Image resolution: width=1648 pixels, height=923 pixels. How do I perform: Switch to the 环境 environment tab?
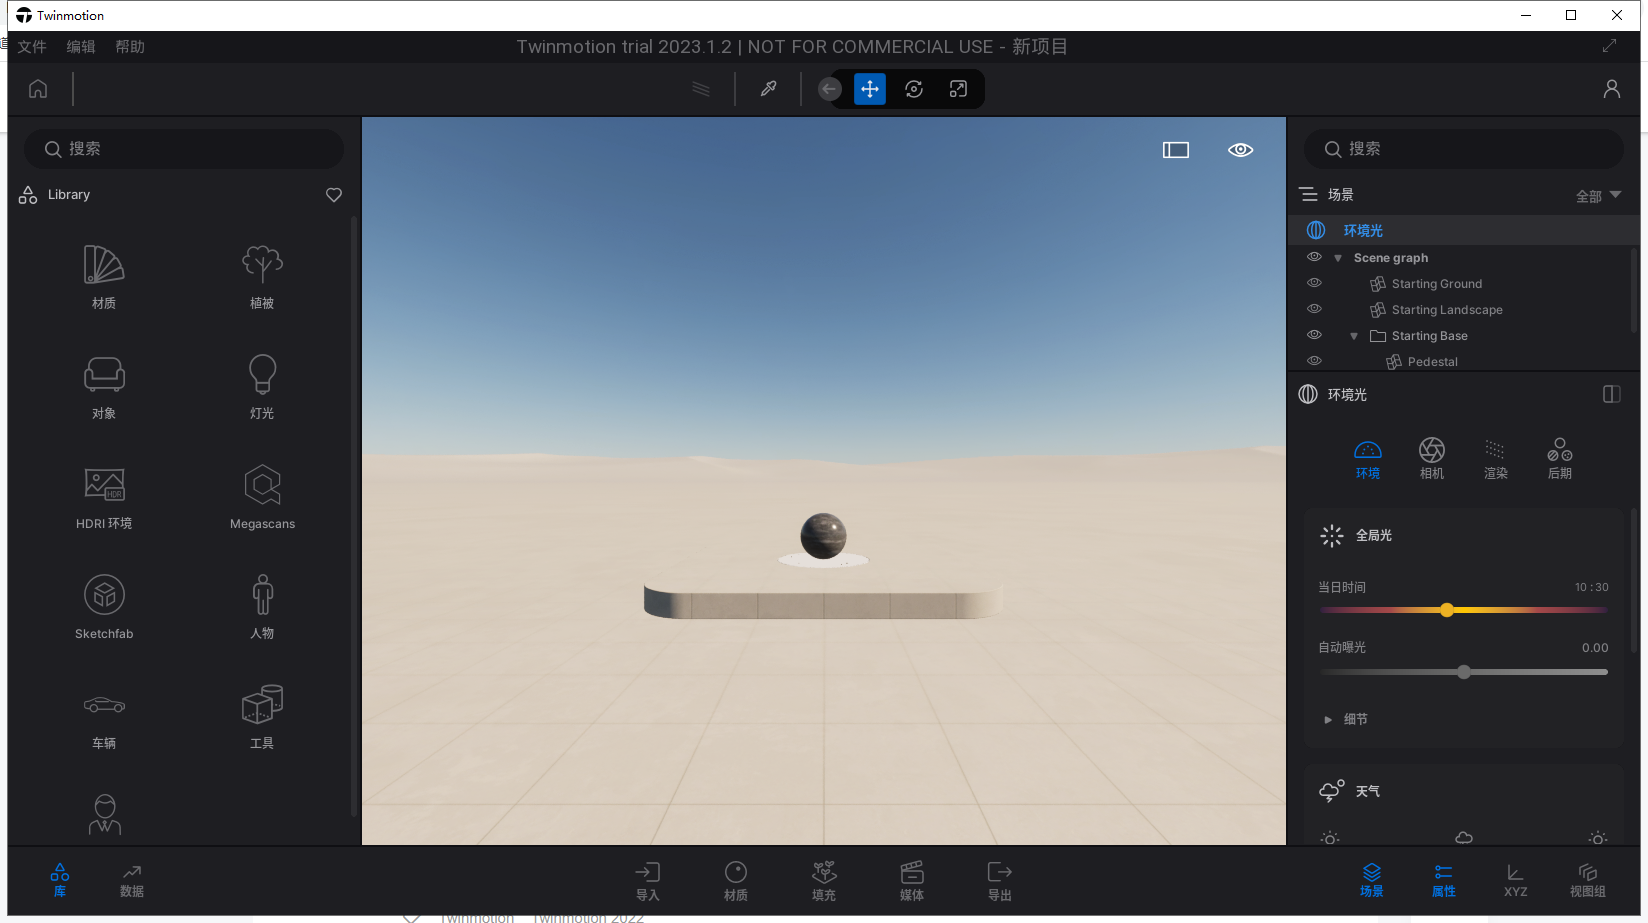click(1368, 459)
